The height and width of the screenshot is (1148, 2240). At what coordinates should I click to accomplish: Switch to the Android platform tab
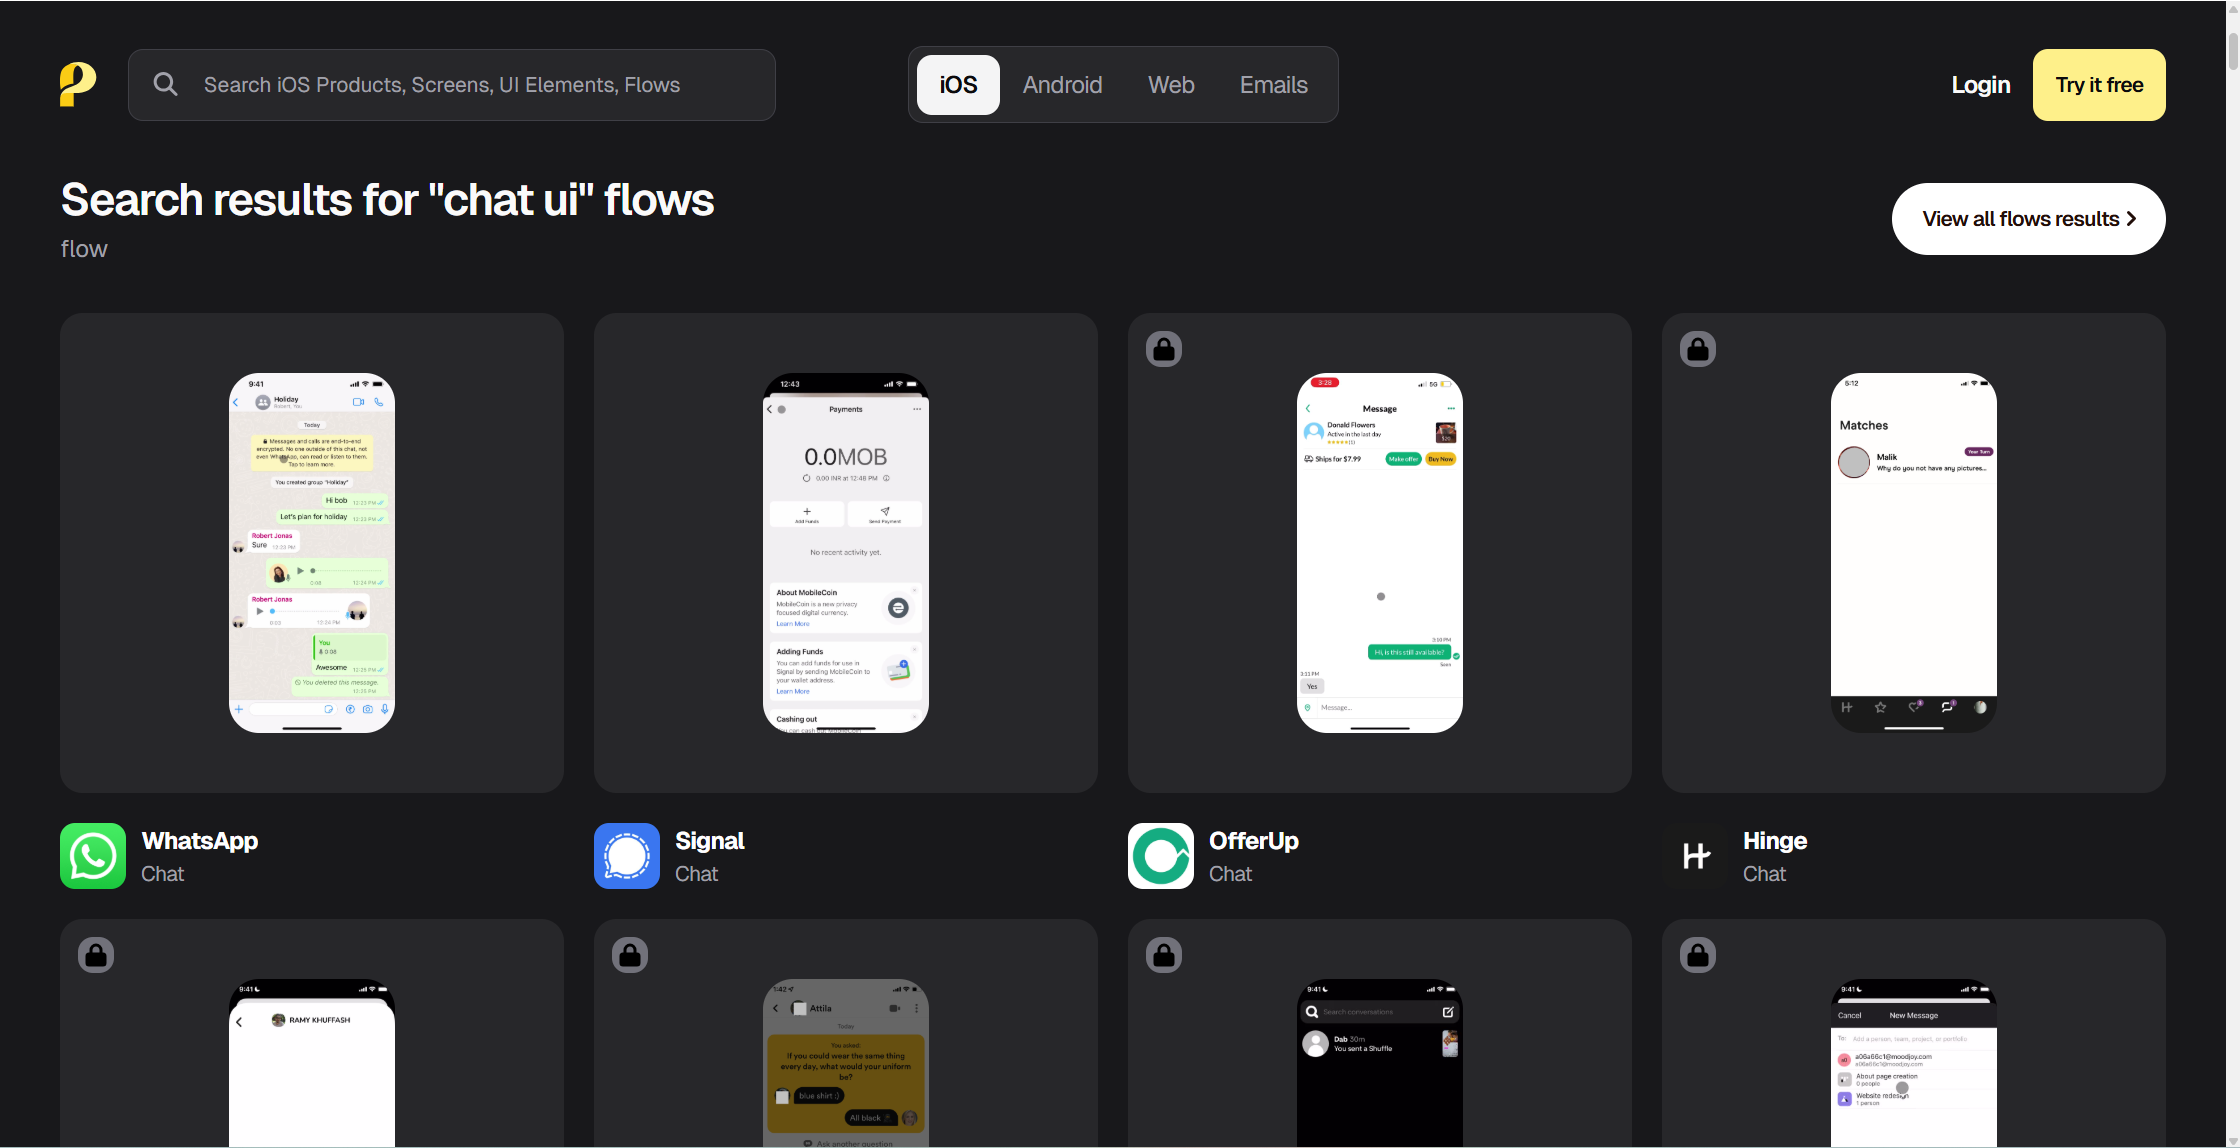(x=1062, y=85)
